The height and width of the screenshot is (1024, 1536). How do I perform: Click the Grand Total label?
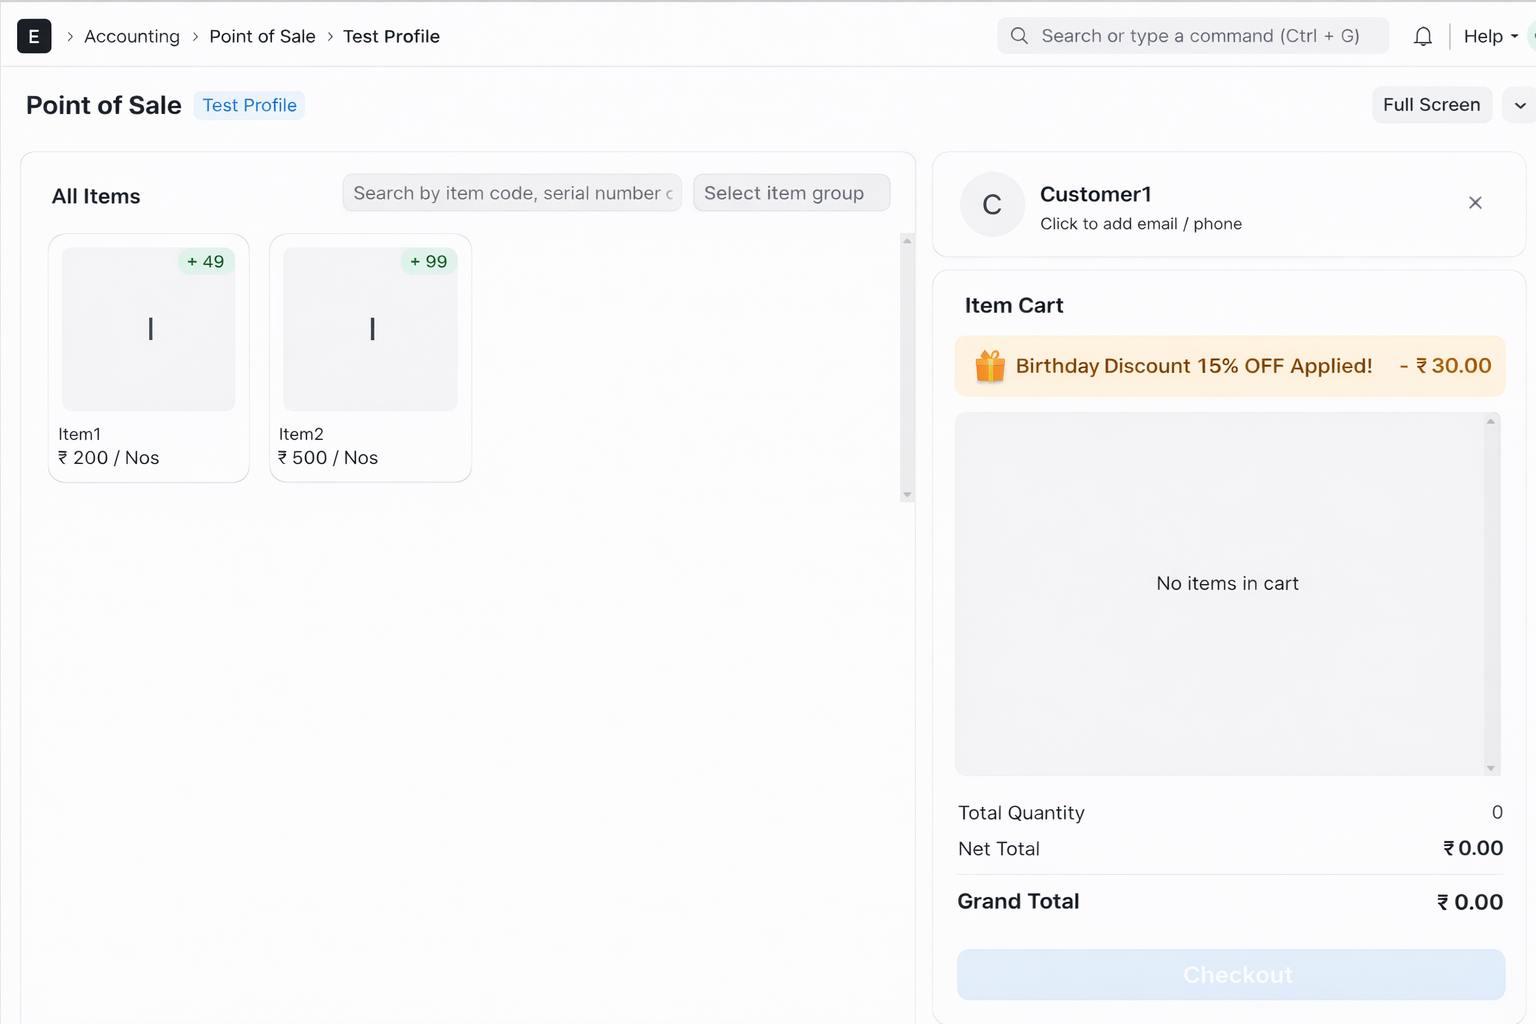1018,901
